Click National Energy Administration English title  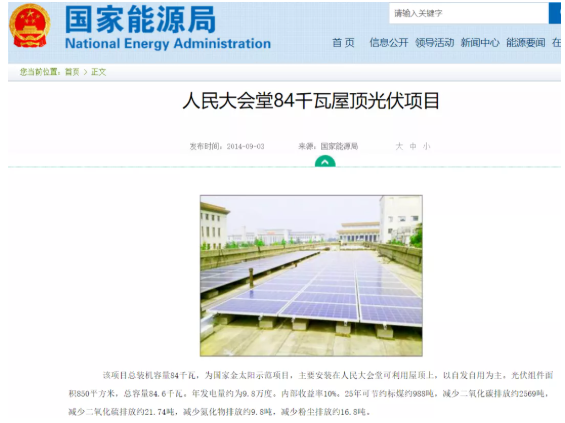168,44
